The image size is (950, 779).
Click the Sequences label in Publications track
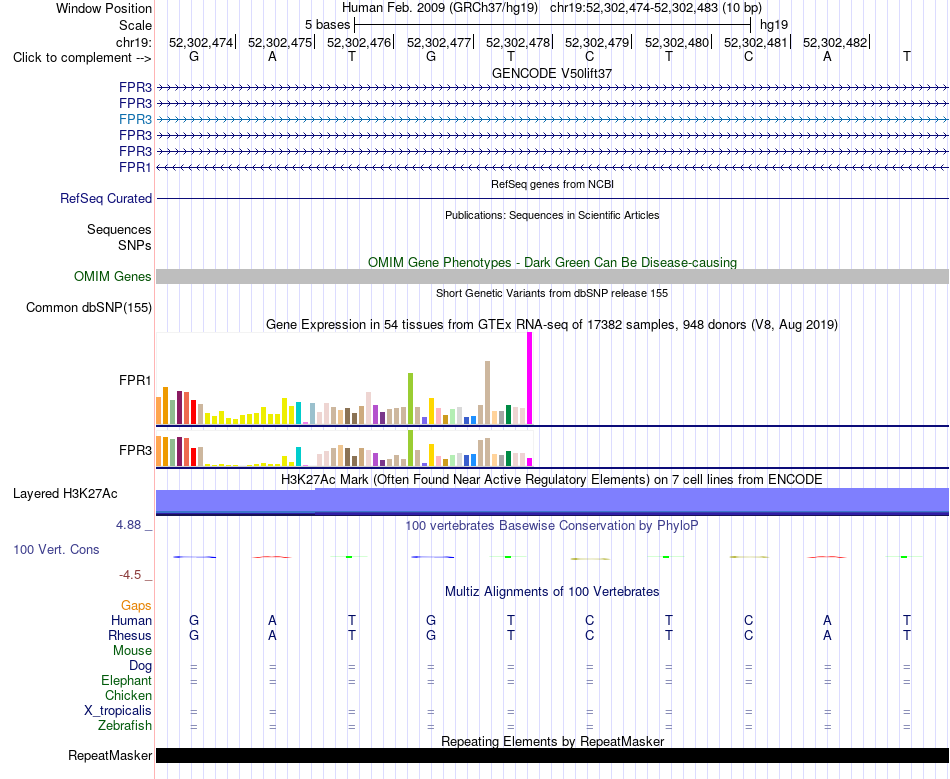[x=119, y=230]
